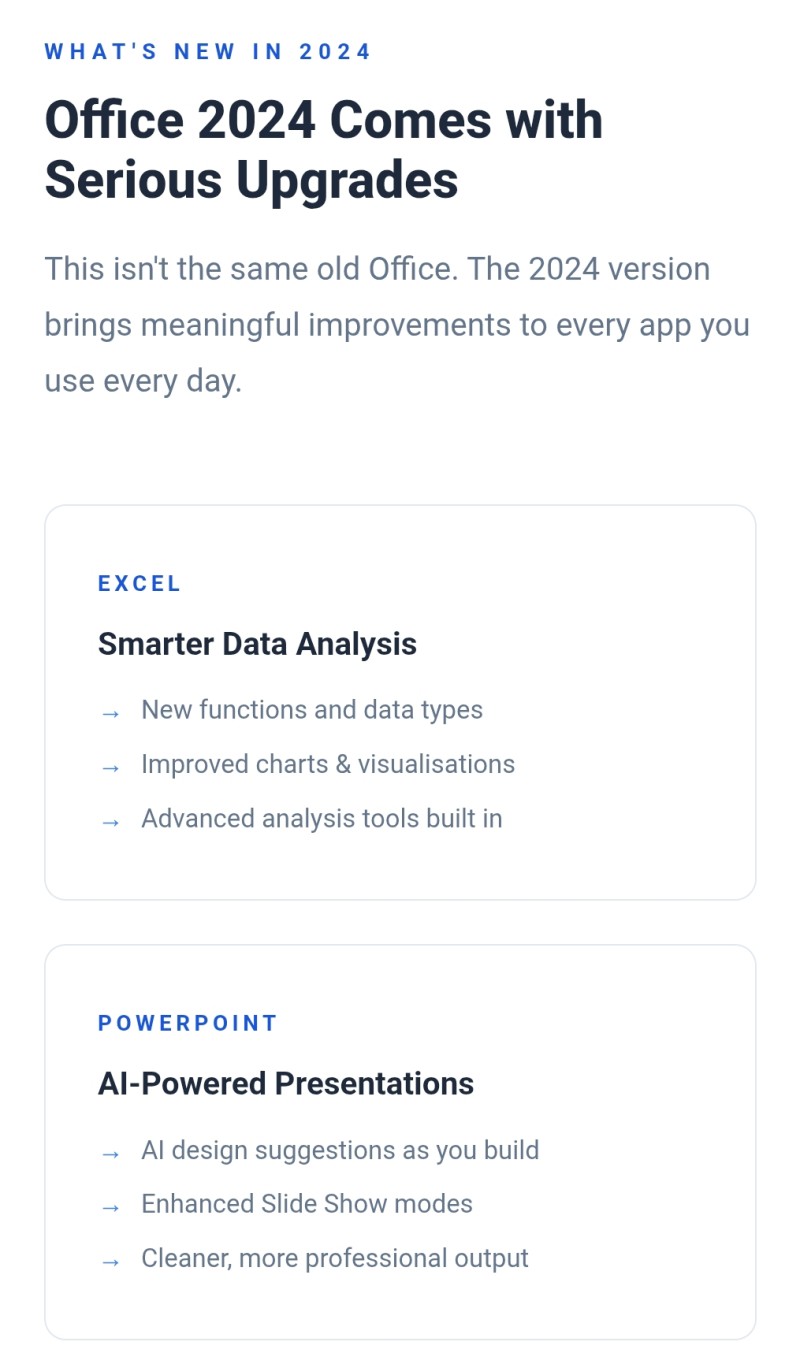800x1364 pixels.
Task: Select the EXCEL category label
Action: [x=139, y=584]
